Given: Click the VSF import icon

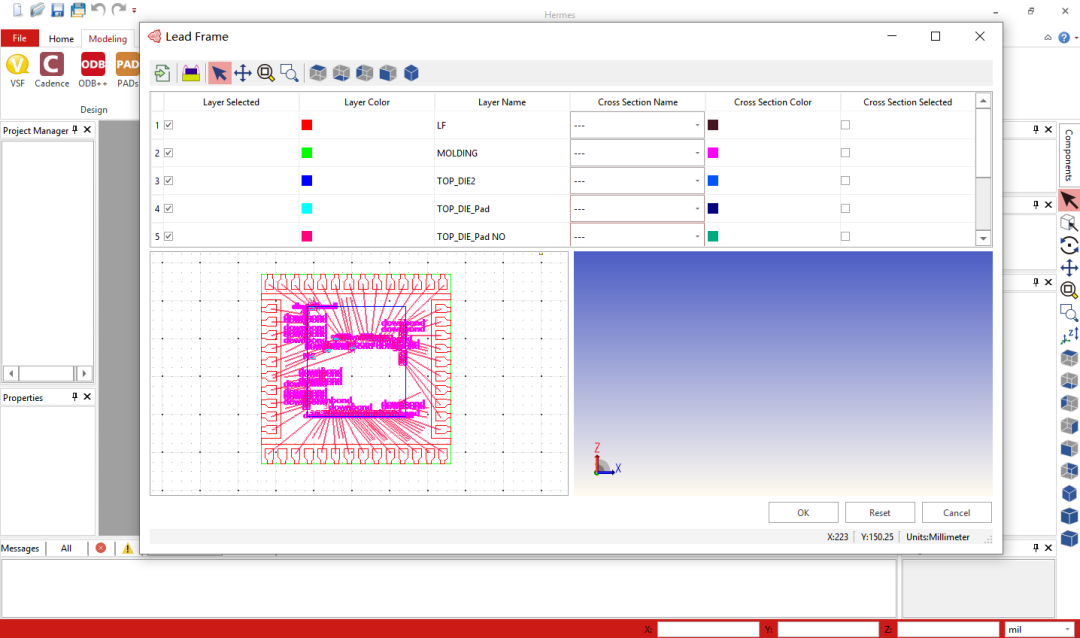Looking at the screenshot, I should click(17, 65).
